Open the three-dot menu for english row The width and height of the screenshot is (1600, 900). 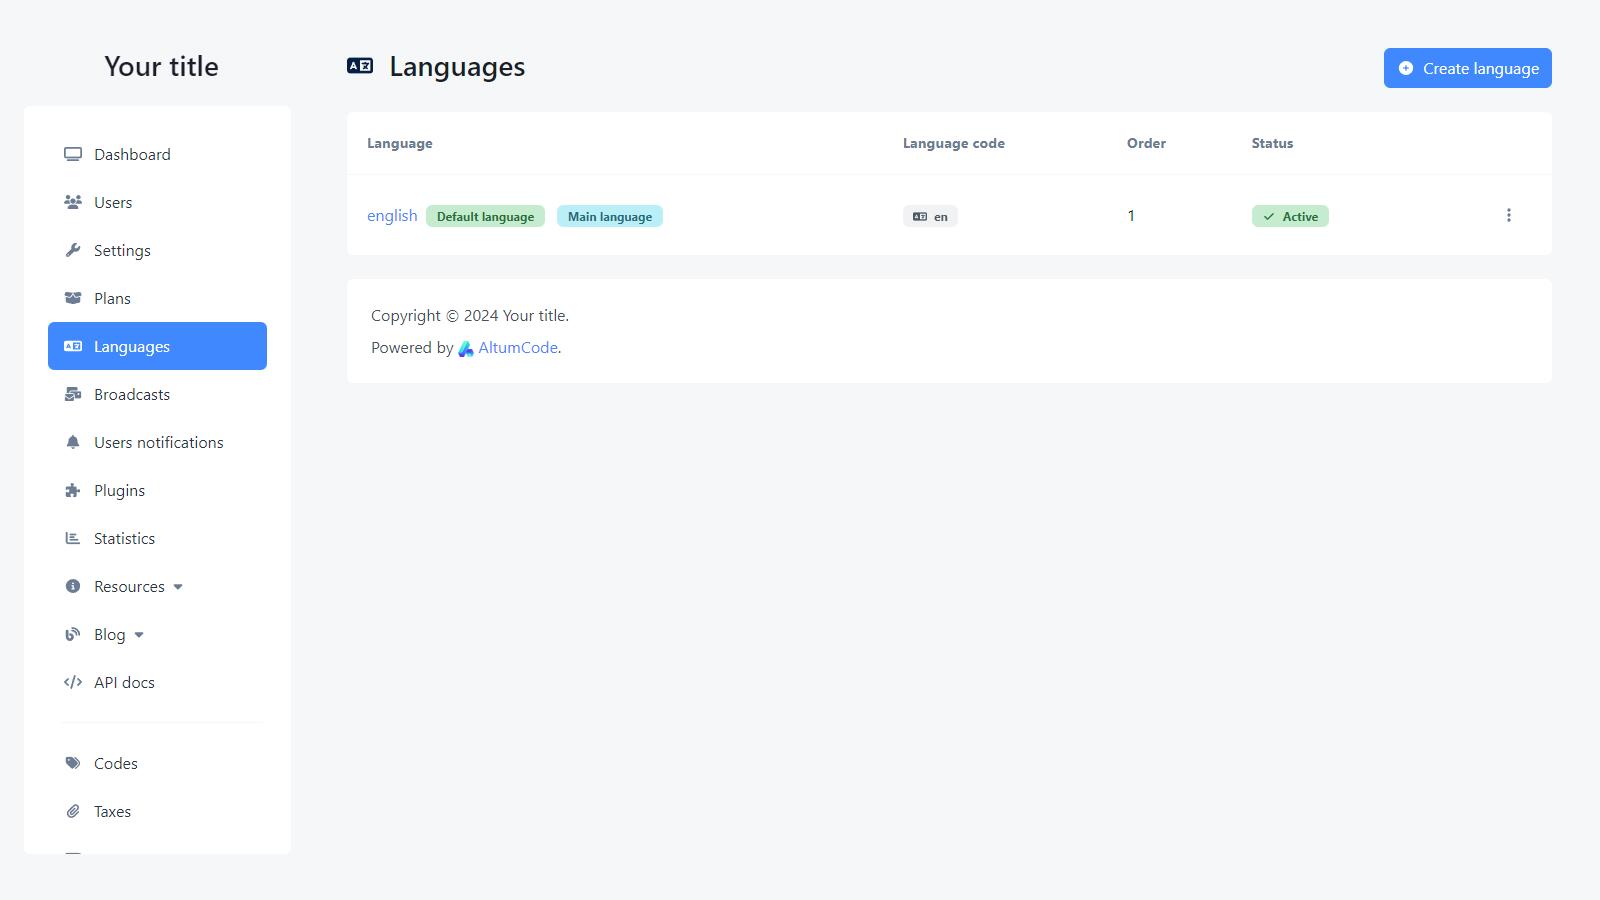tap(1508, 215)
